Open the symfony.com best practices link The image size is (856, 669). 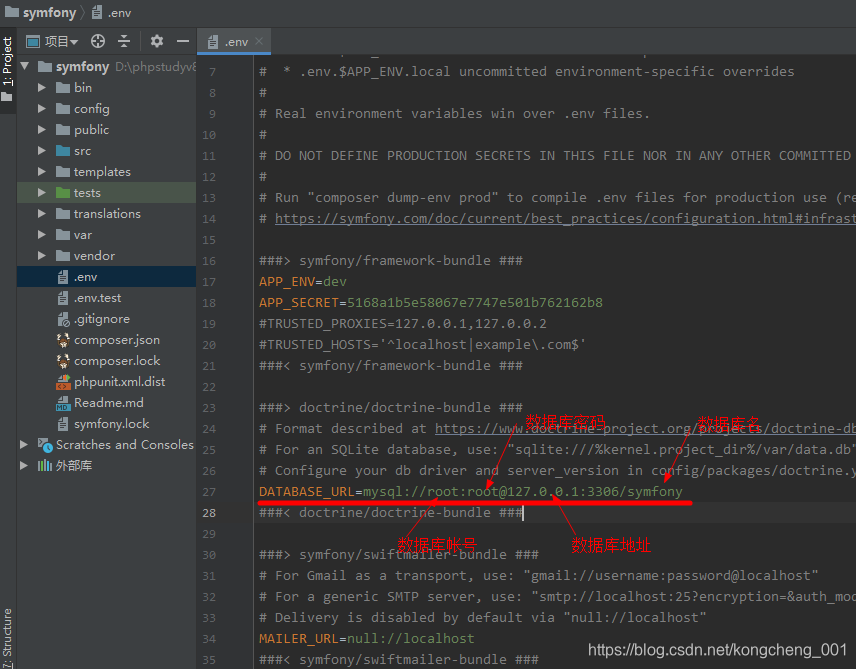pos(565,218)
